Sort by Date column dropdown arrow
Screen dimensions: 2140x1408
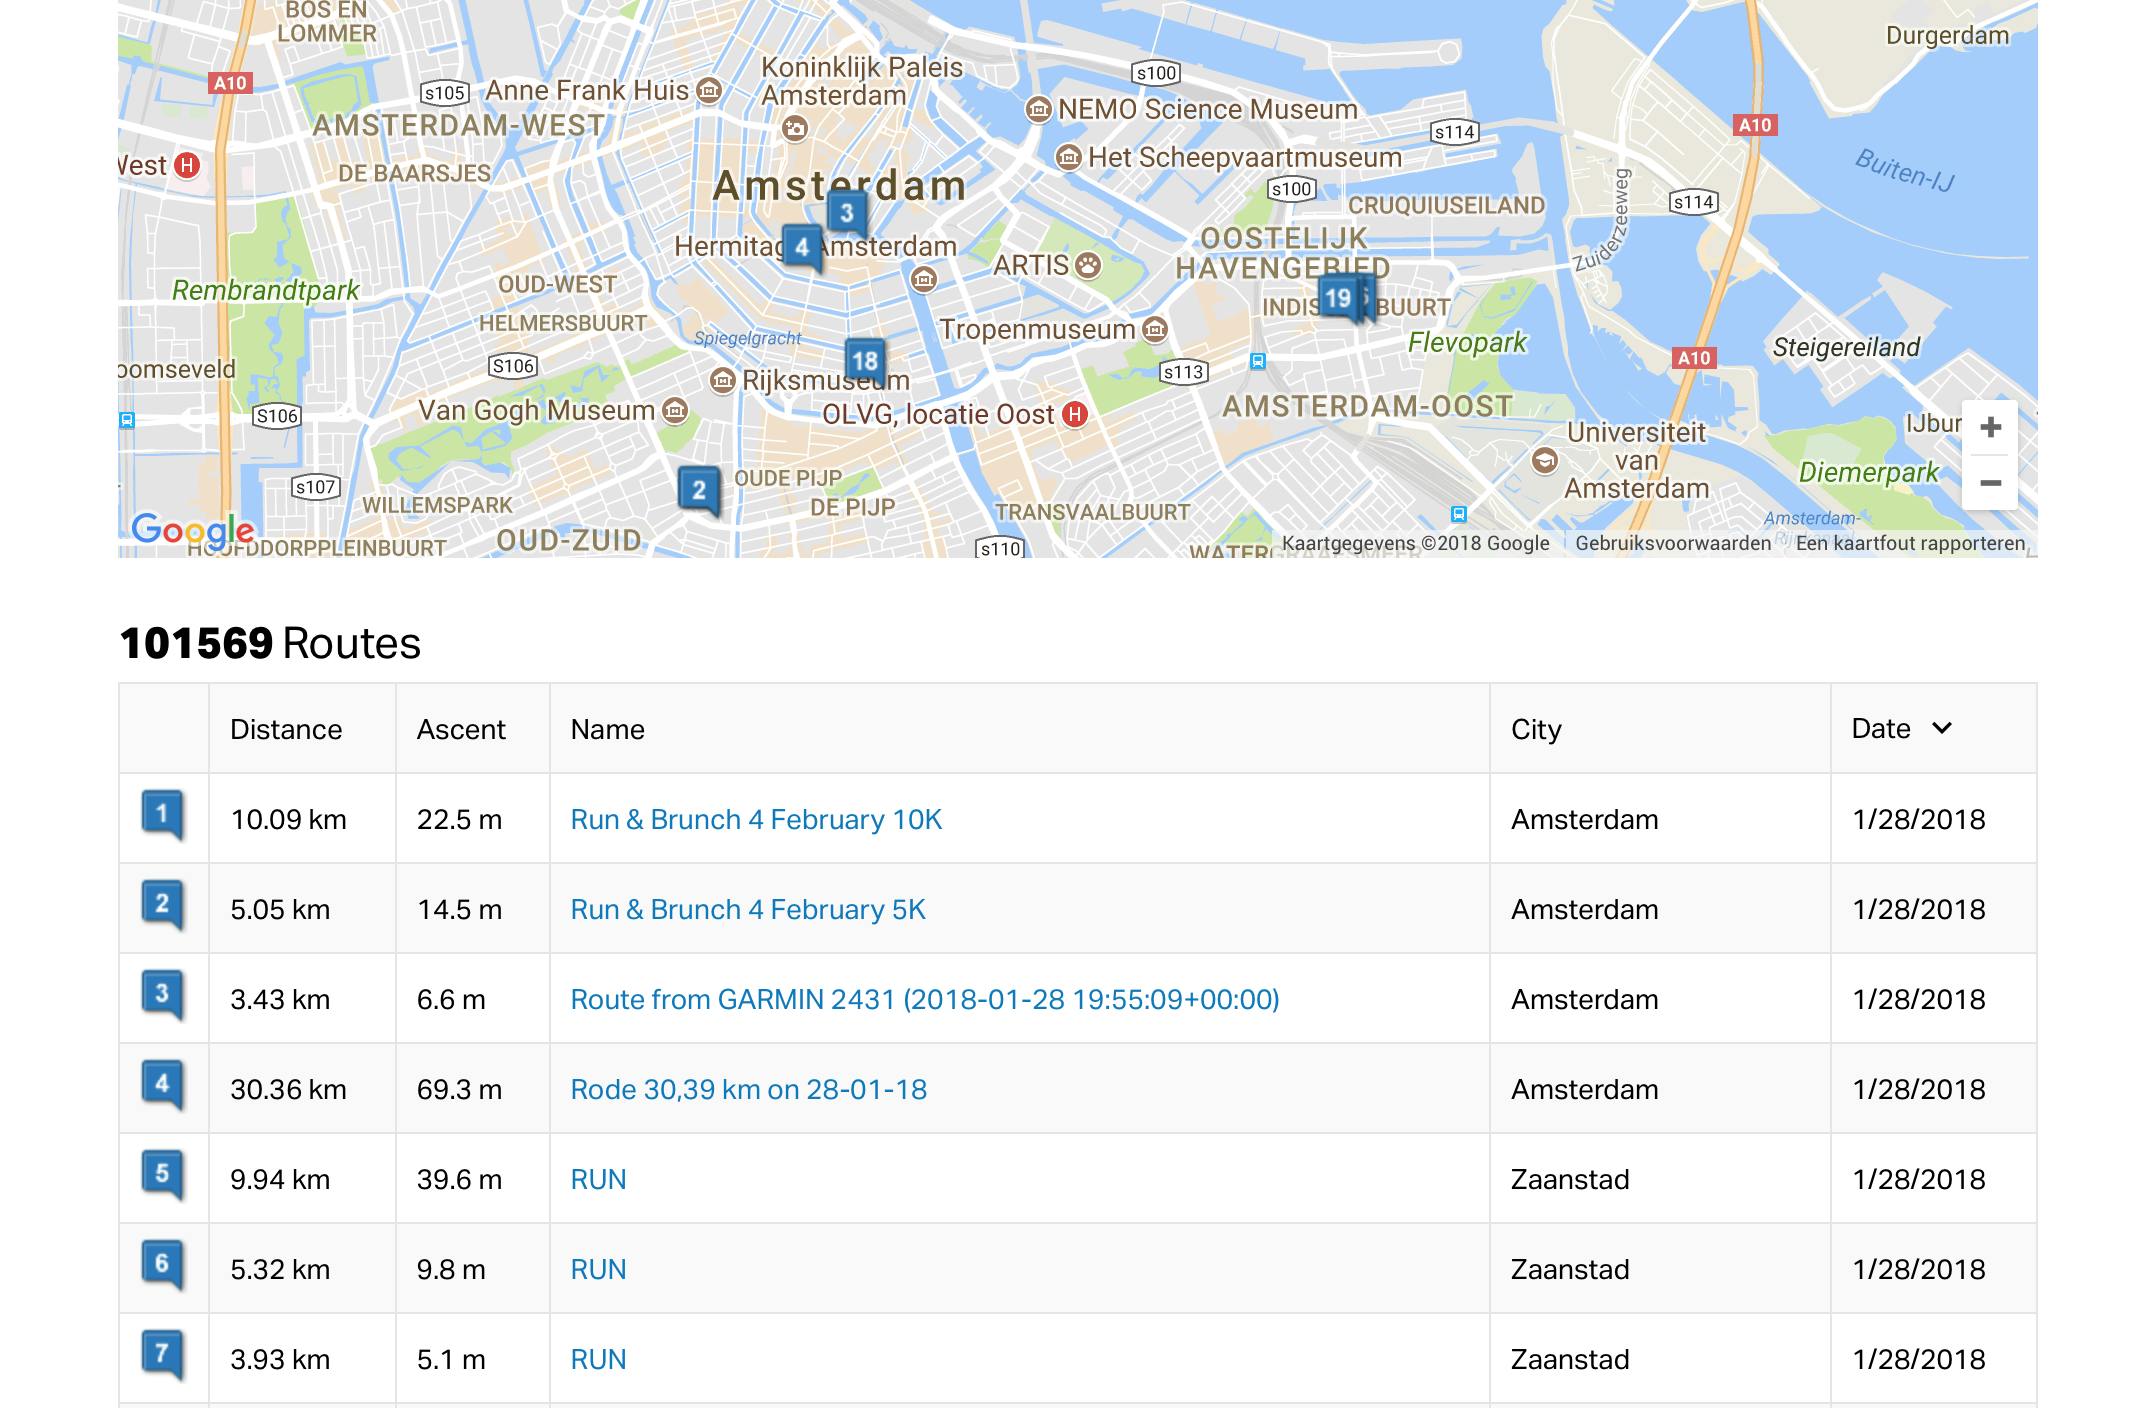point(1942,728)
